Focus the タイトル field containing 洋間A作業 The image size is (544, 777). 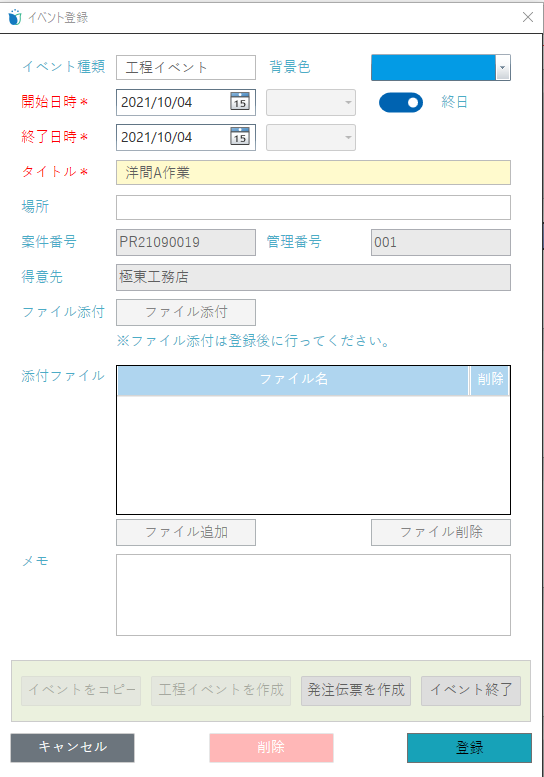coord(313,172)
